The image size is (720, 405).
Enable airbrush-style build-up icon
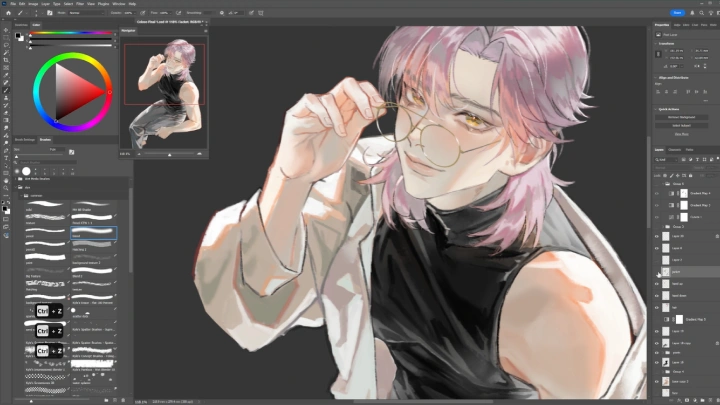[179, 13]
